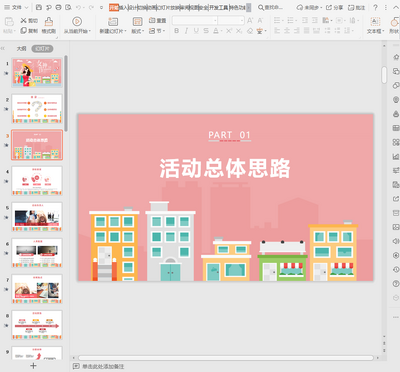Click the Cut (剪切) scissors button
400x372 pixels.
click(x=29, y=21)
